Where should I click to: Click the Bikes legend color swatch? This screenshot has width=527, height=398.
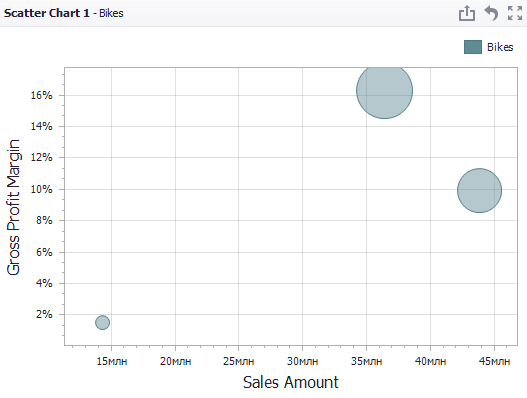pyautogui.click(x=473, y=47)
